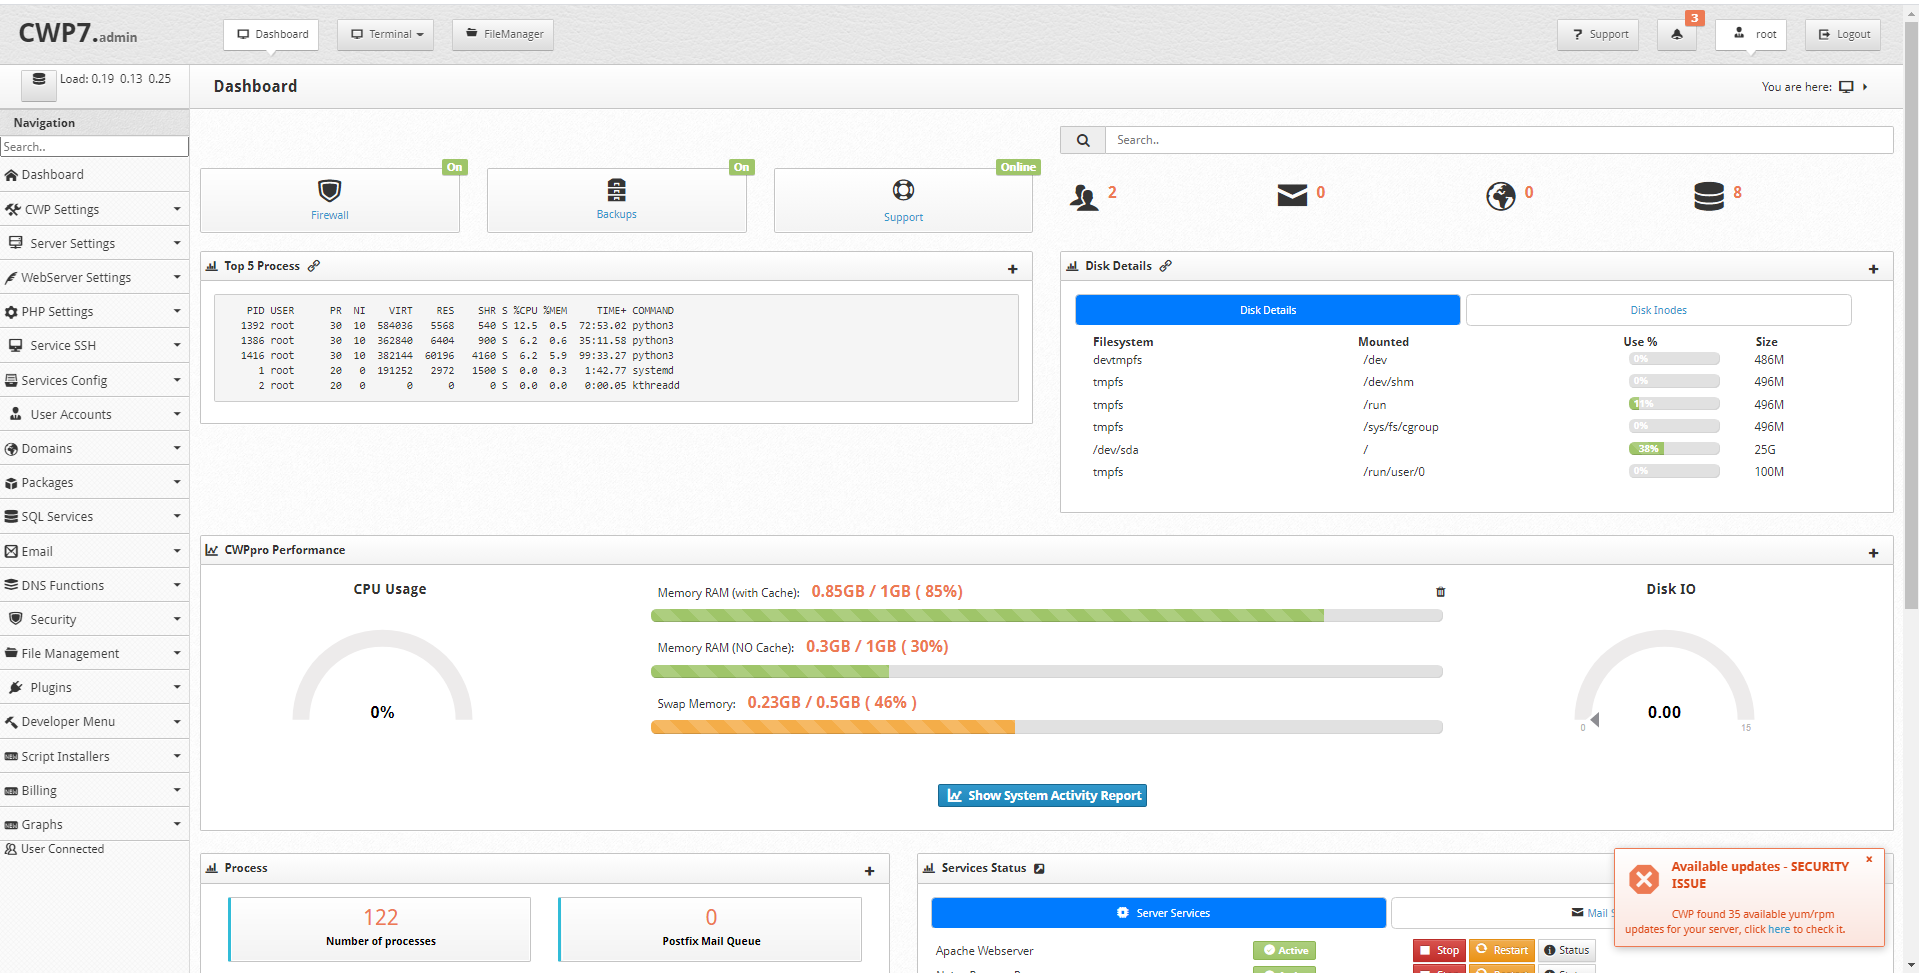Click the Postfix Mail Queue box

tap(711, 929)
